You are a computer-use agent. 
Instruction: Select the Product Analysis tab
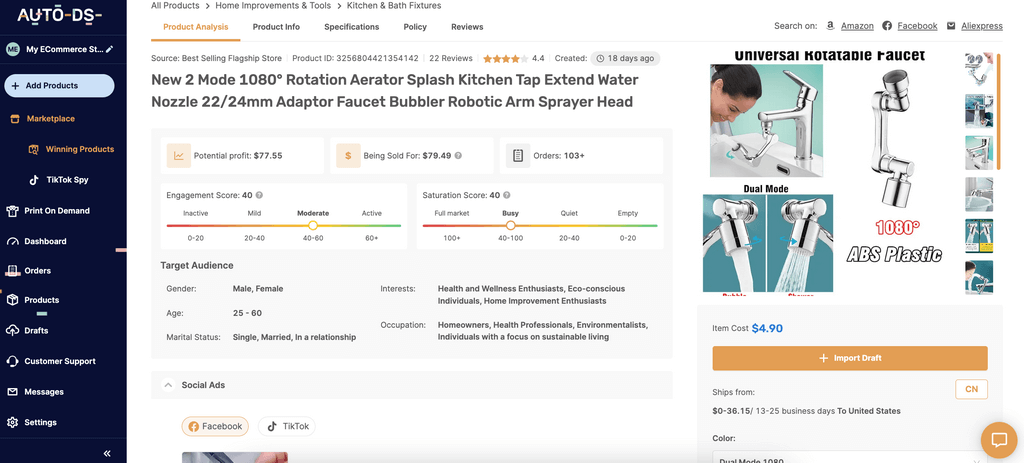[195, 27]
